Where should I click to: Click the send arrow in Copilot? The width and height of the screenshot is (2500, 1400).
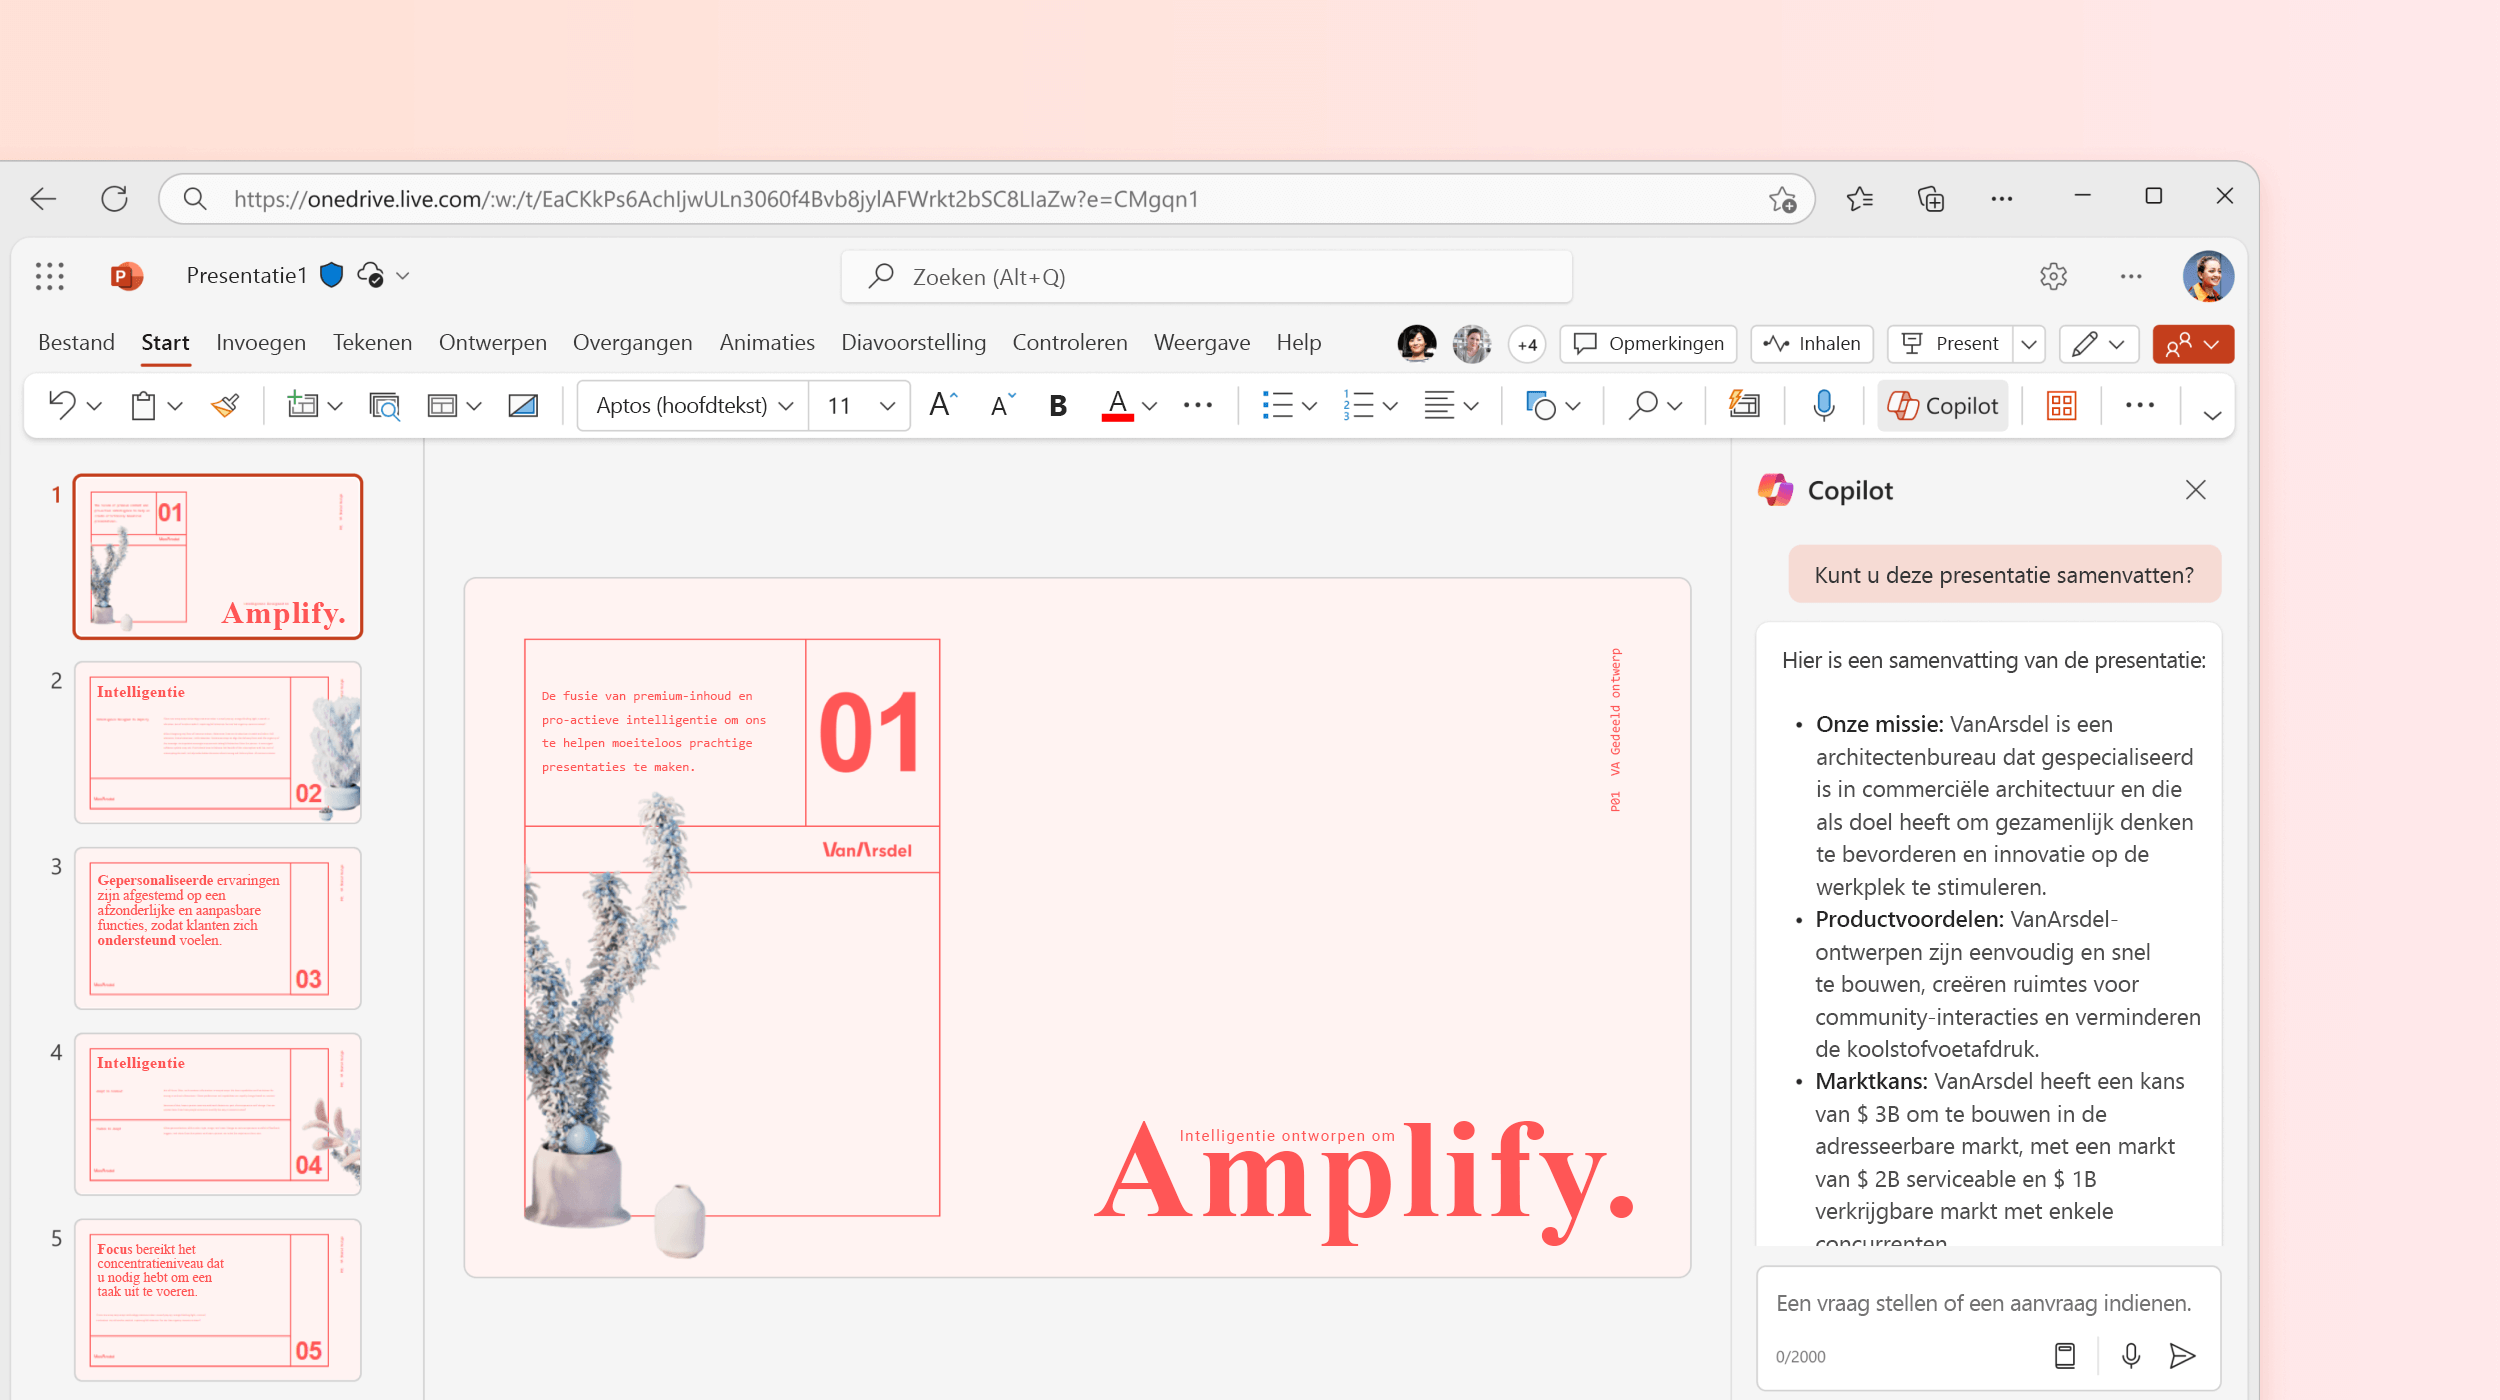(2182, 1356)
